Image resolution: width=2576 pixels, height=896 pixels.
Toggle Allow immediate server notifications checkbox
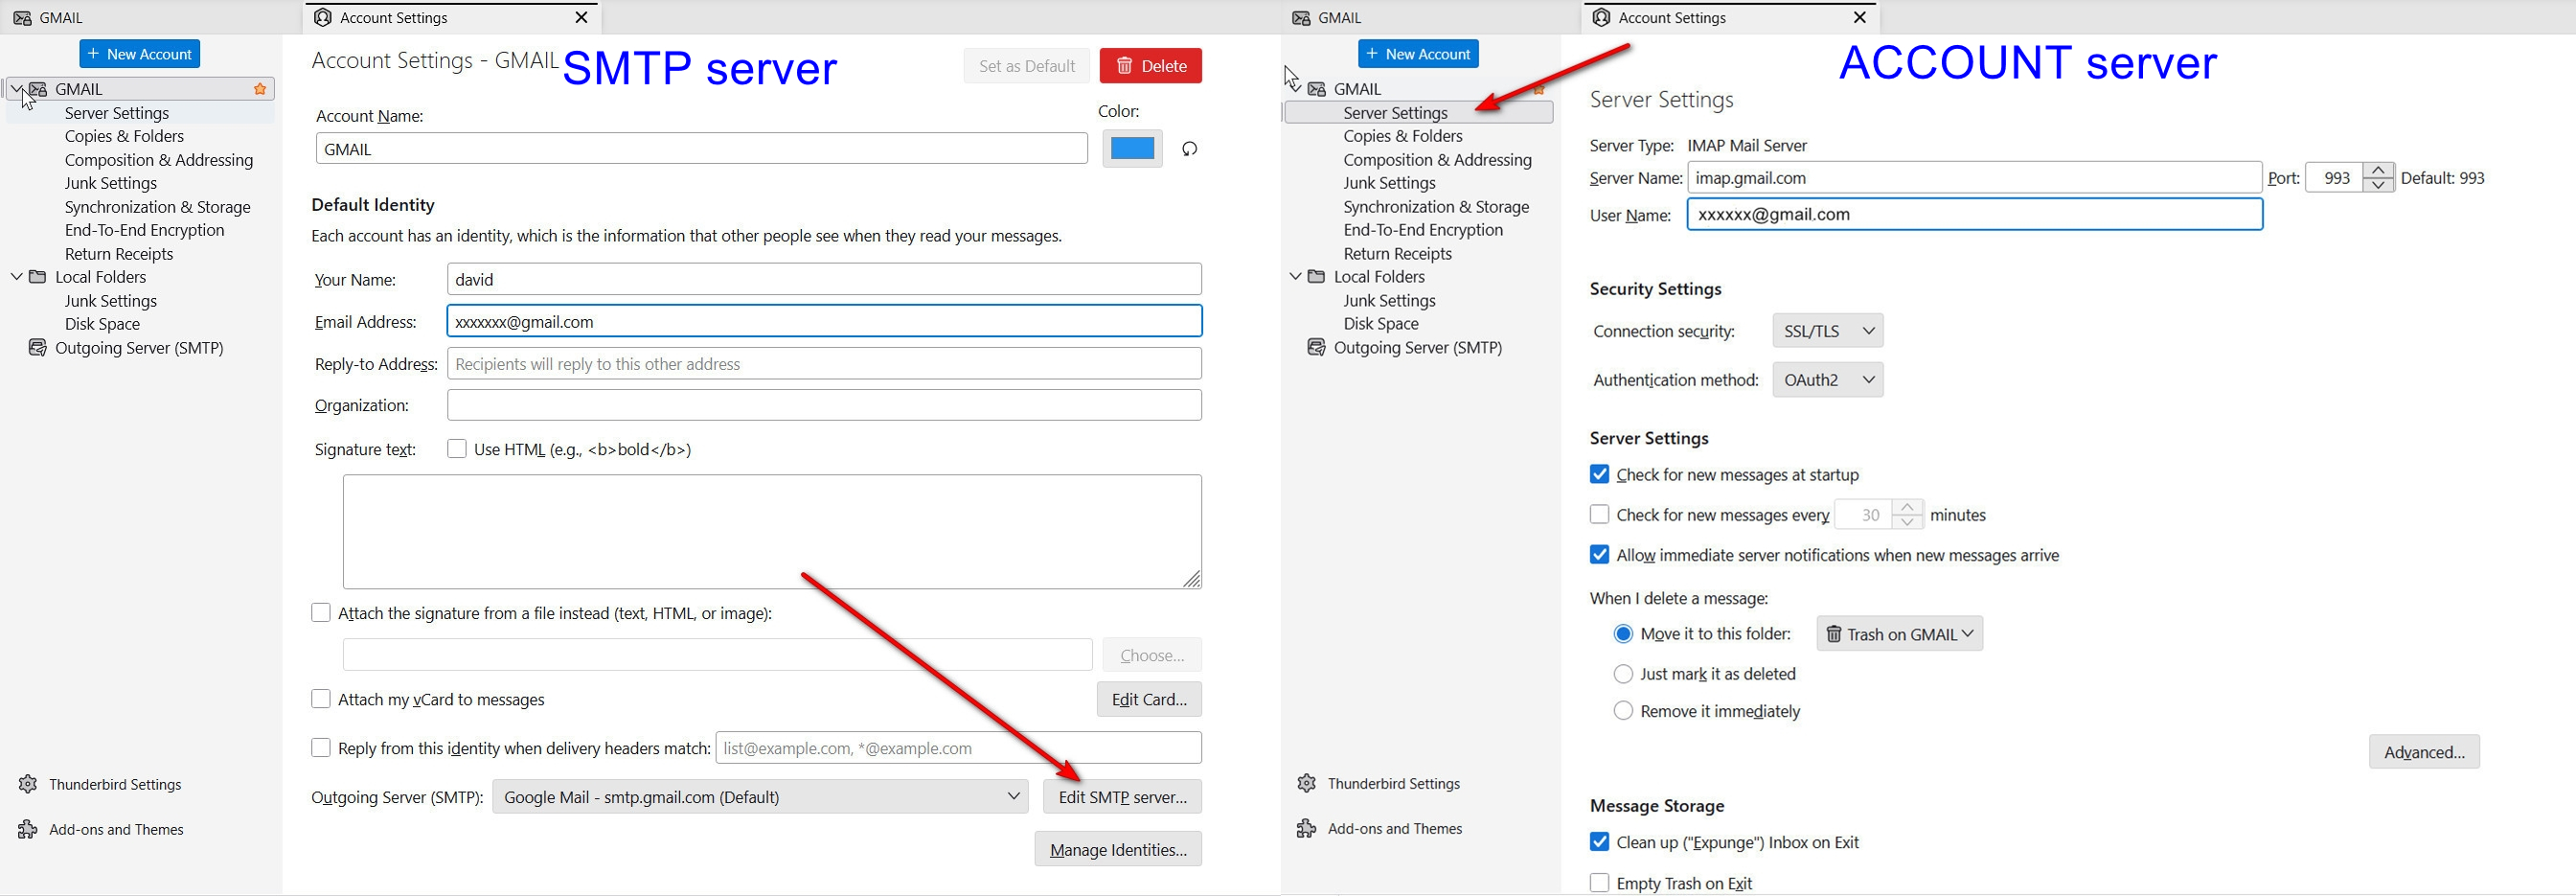1599,555
